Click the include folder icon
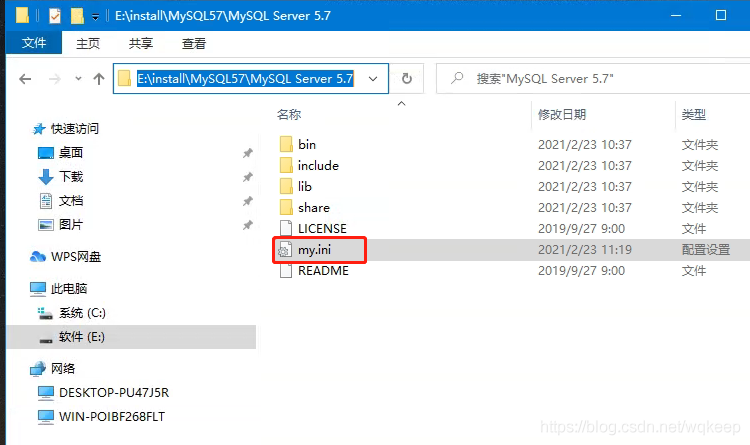Image resolution: width=750 pixels, height=445 pixels. [286, 165]
